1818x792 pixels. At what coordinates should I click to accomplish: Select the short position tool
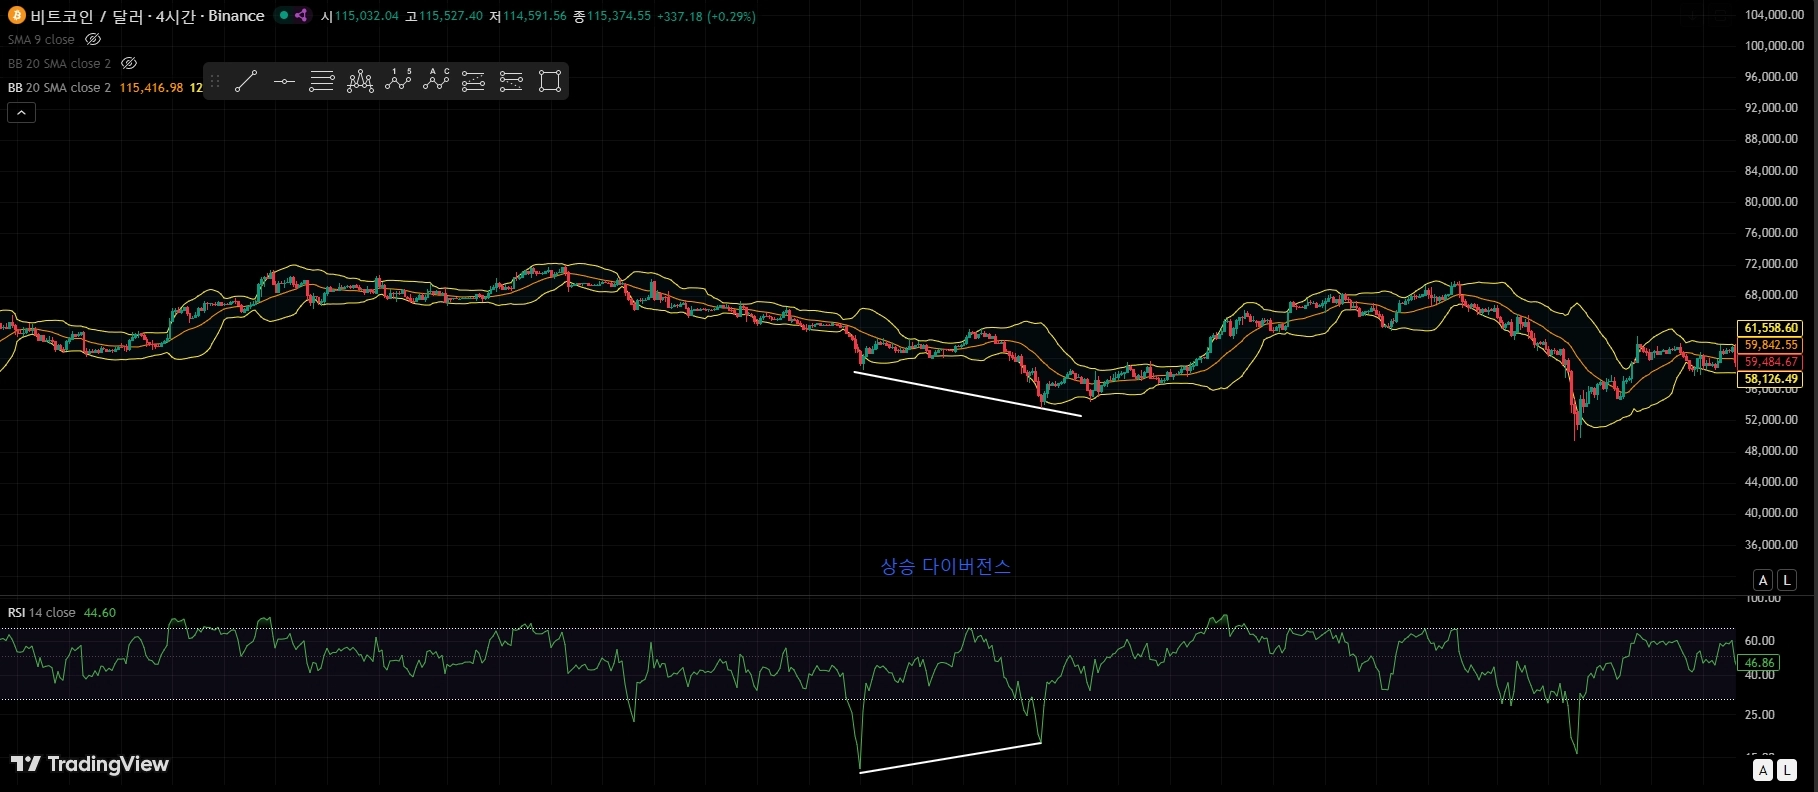(512, 82)
